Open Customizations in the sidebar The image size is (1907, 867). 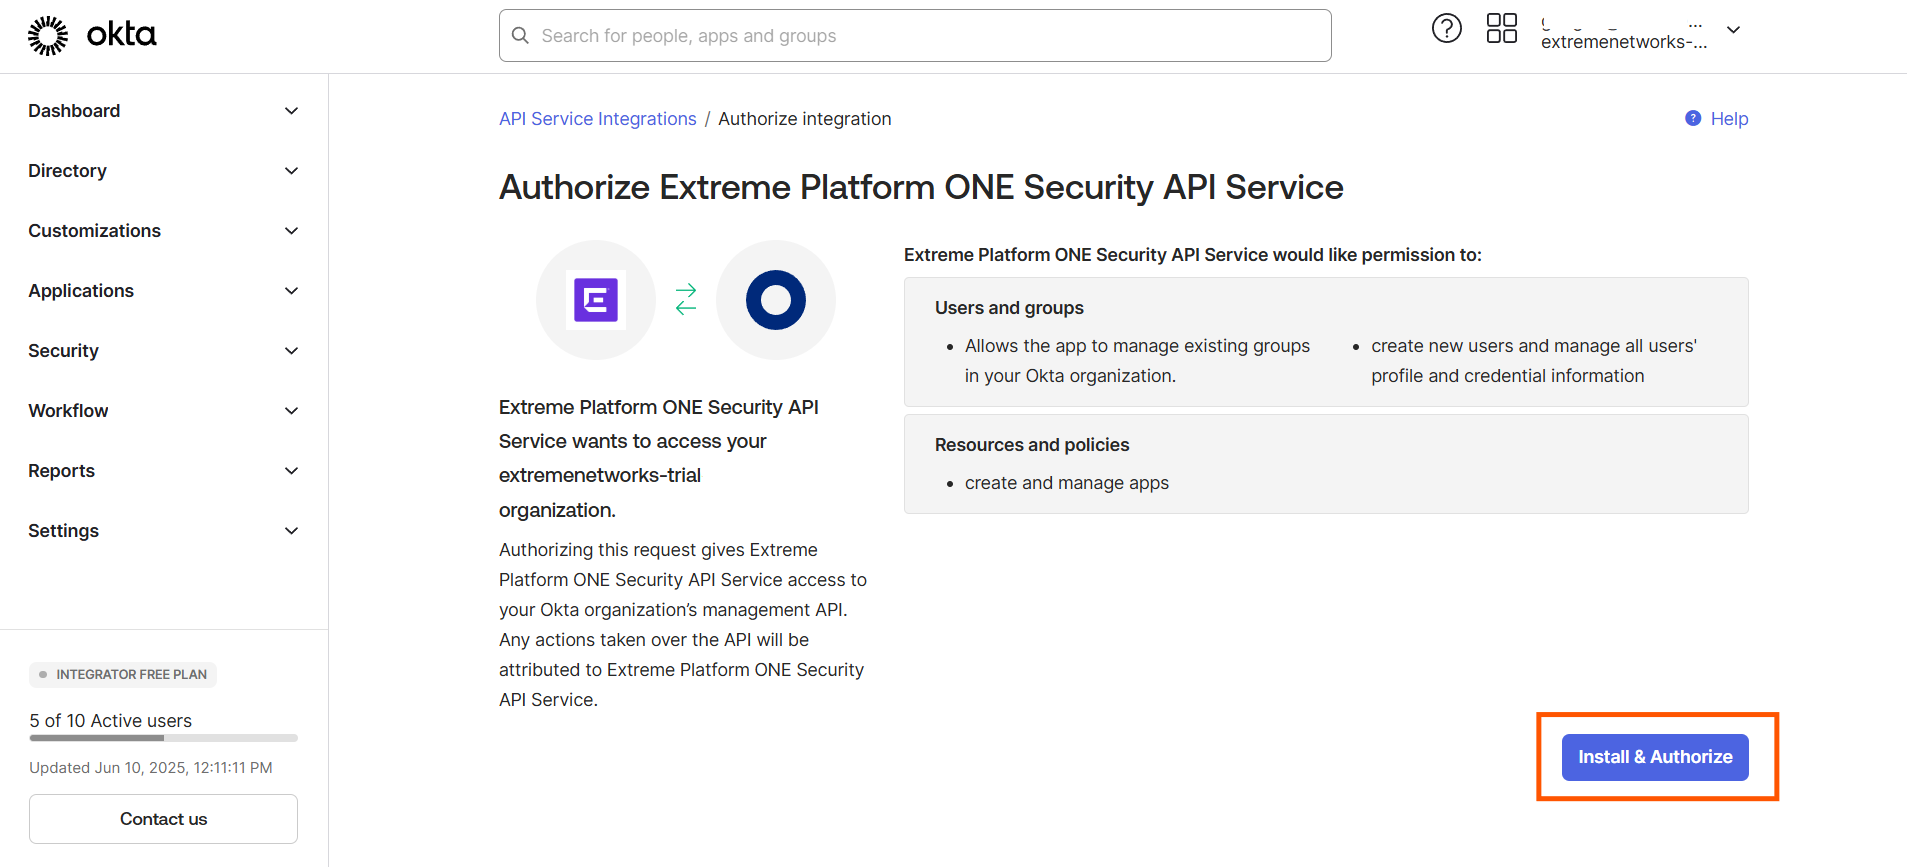[94, 231]
